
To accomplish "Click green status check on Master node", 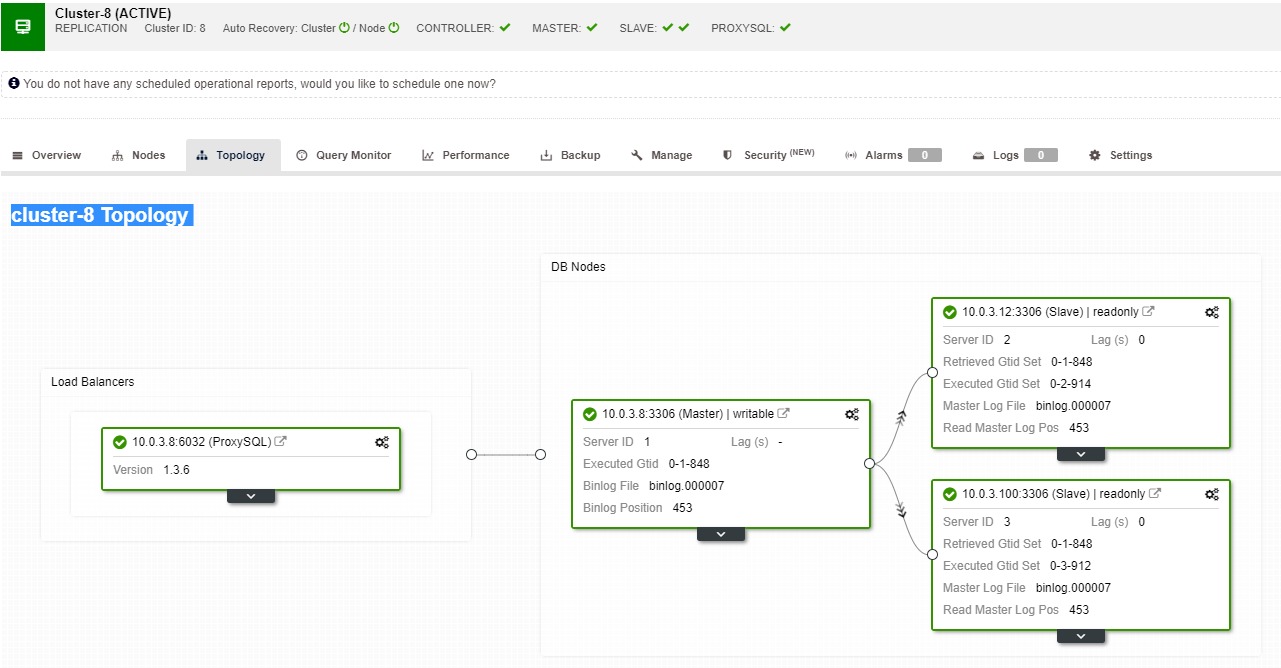I will (590, 414).
